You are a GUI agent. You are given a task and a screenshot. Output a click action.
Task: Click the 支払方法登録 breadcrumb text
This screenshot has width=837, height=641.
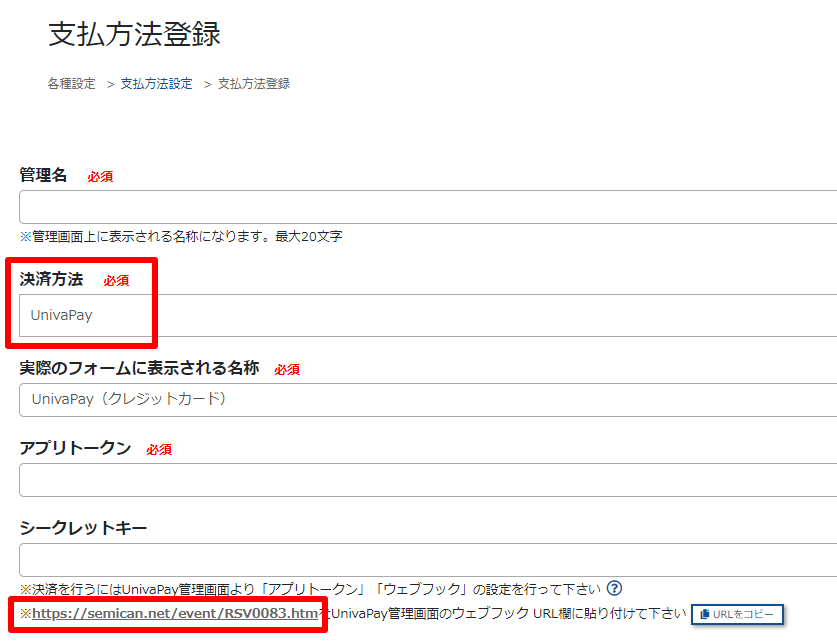tap(254, 84)
